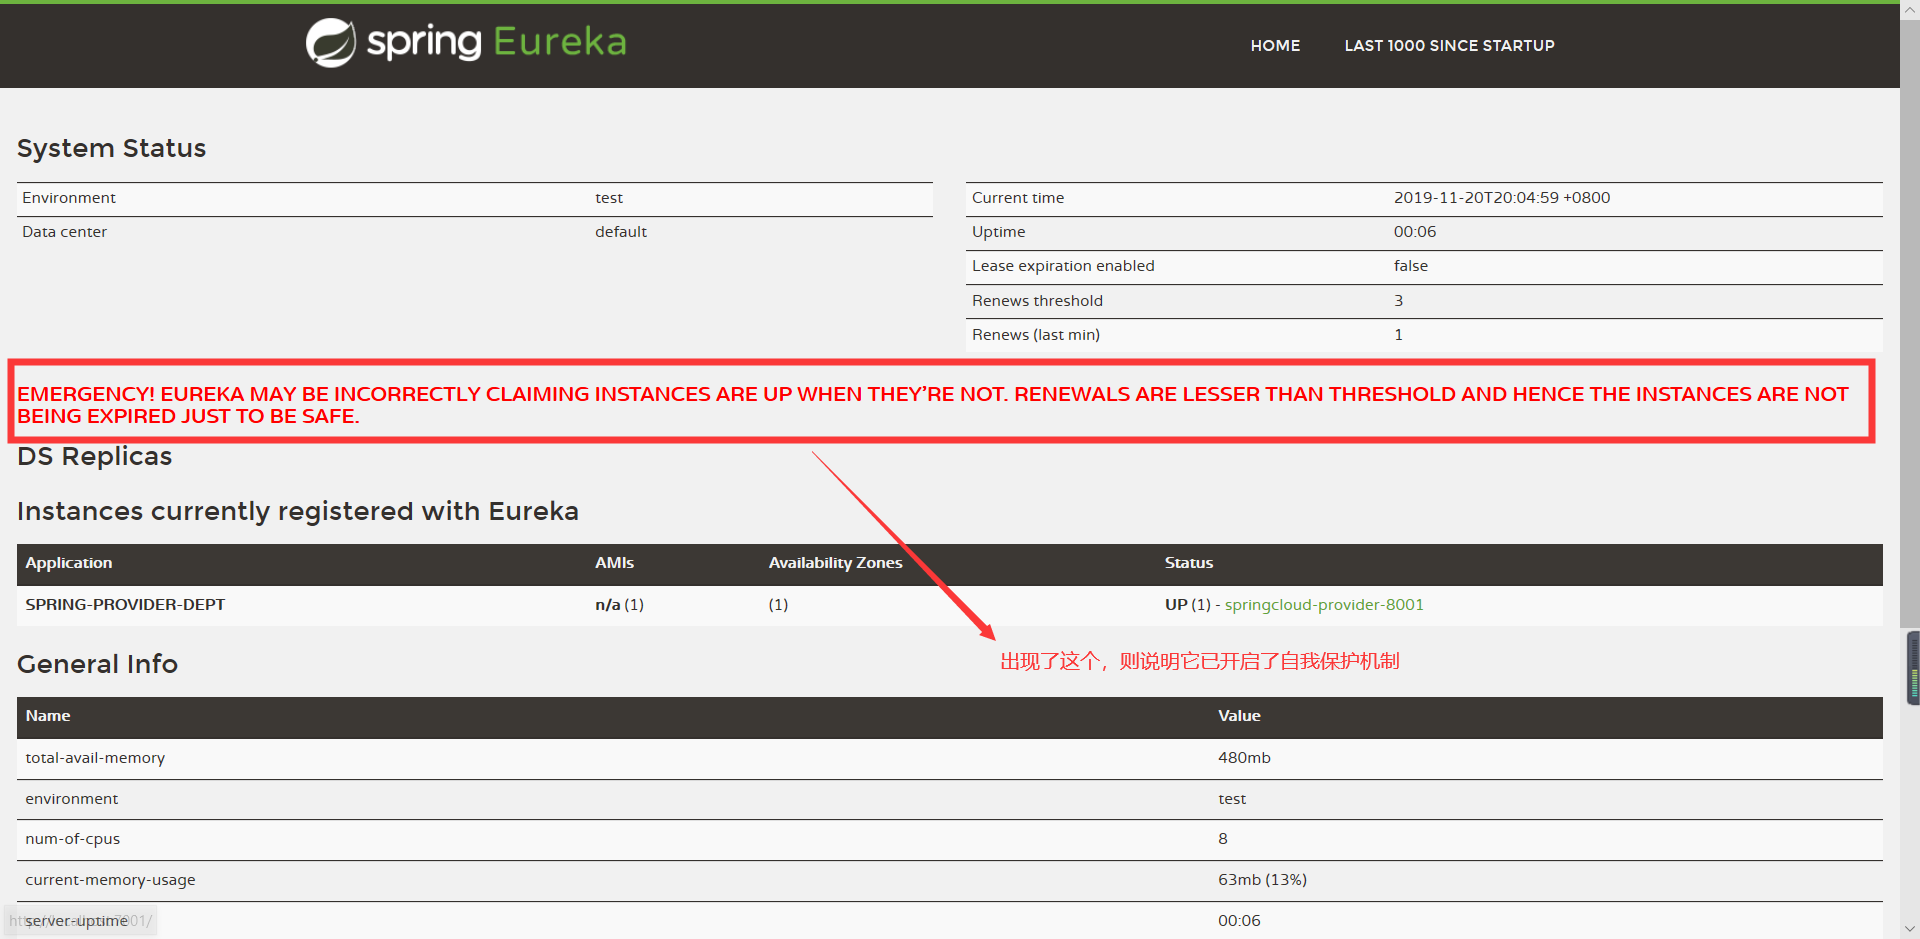Viewport: 1920px width, 939px height.
Task: Click the General Info heading
Action: coord(98,664)
